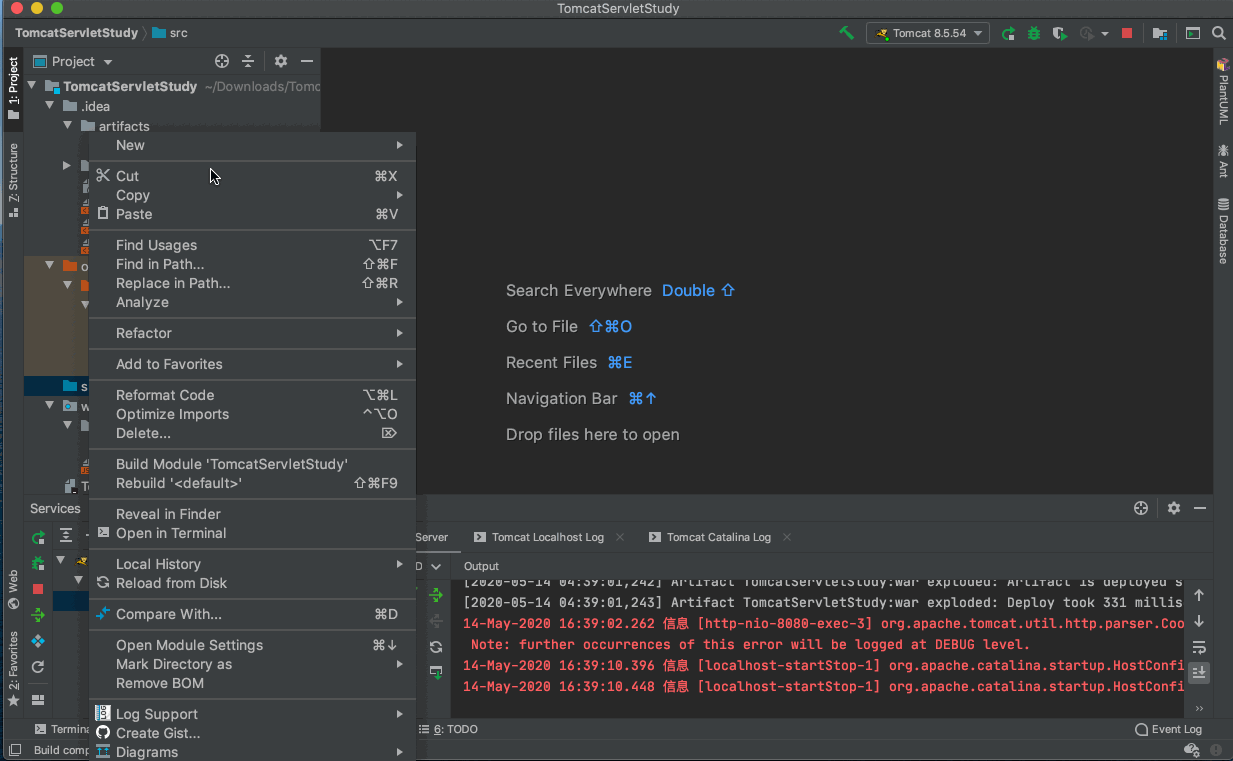Click the green Build hammer icon
Screen dimensions: 1233x761
coord(847,33)
